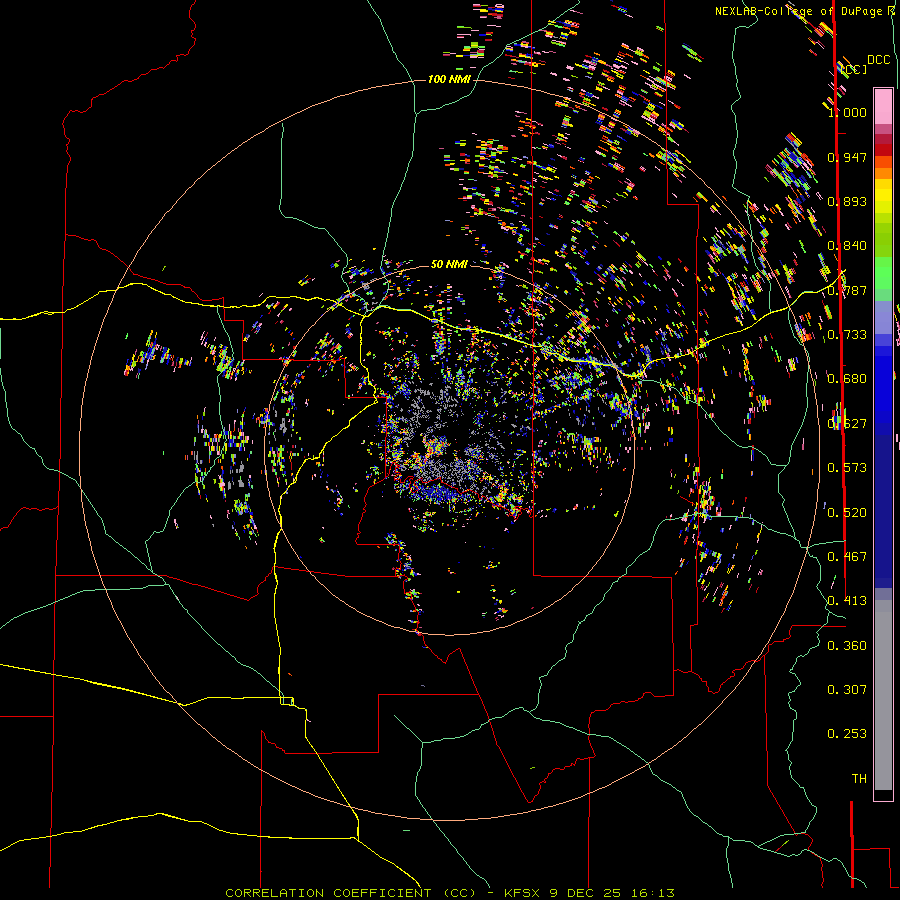Click the 0.947 legend value

(x=847, y=157)
